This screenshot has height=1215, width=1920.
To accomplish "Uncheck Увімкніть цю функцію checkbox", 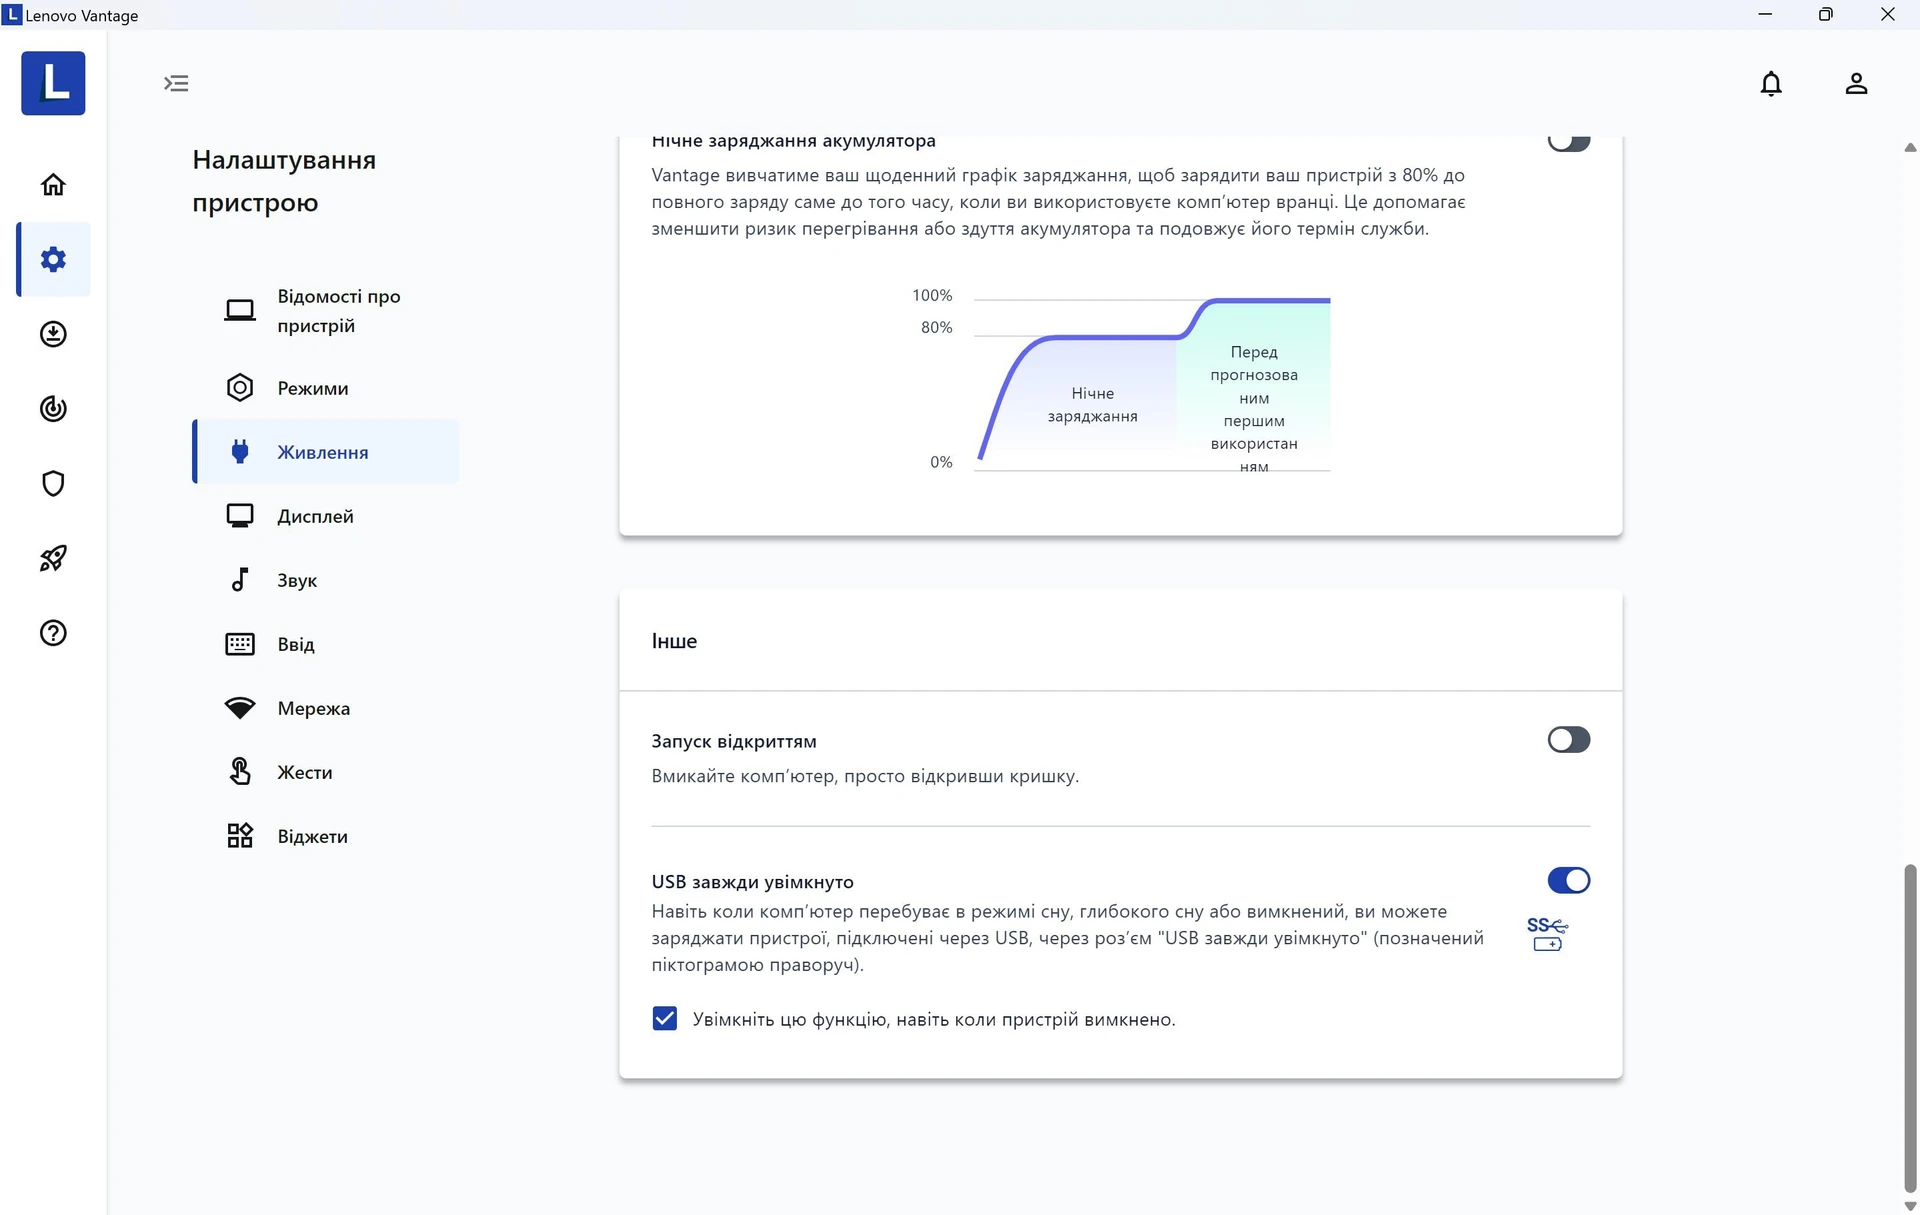I will pyautogui.click(x=665, y=1019).
